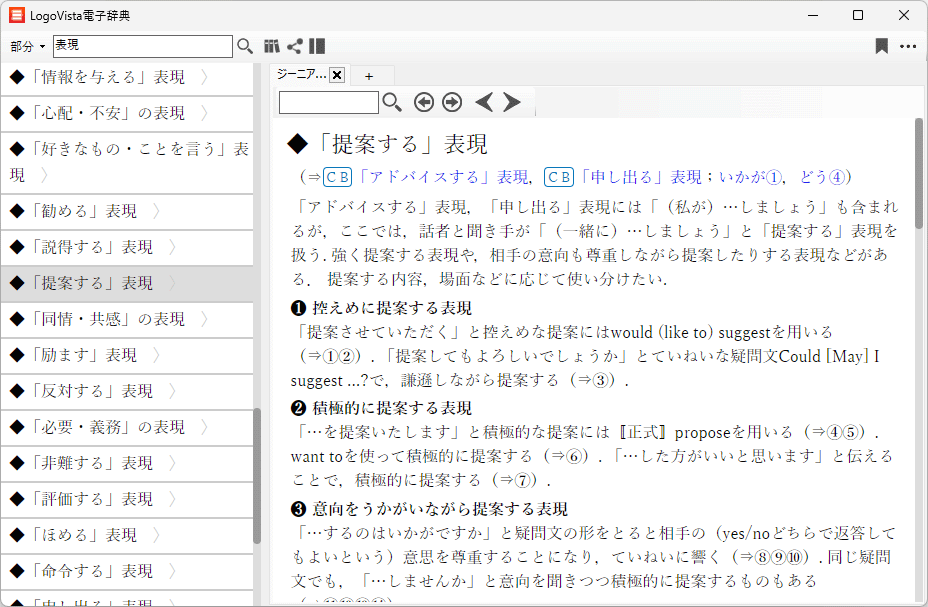Open the dictionary library books icon
Image resolution: width=928 pixels, height=607 pixels.
click(272, 46)
